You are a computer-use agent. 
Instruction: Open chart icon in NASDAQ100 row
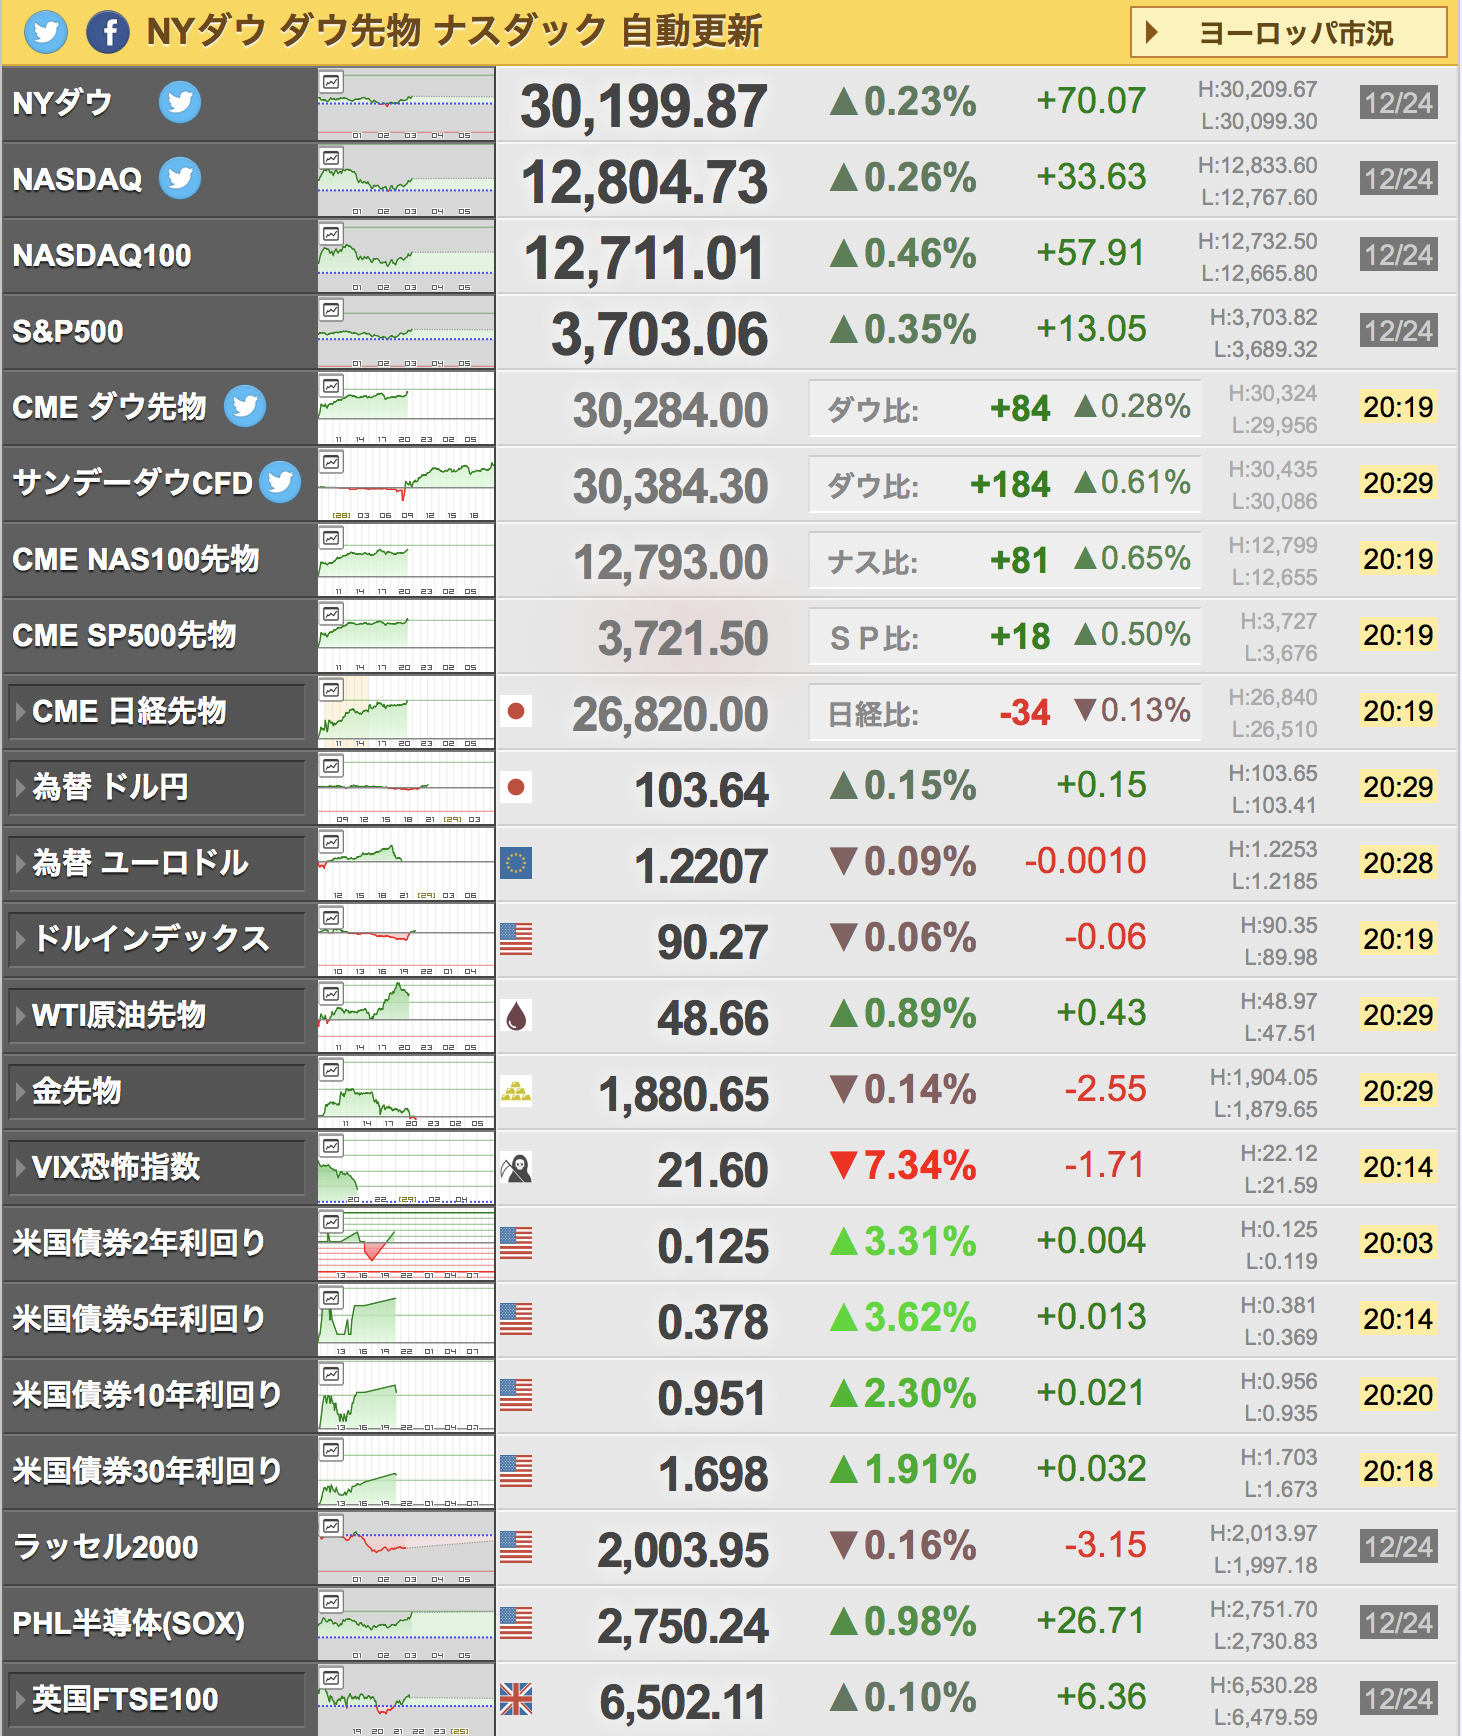[x=331, y=234]
